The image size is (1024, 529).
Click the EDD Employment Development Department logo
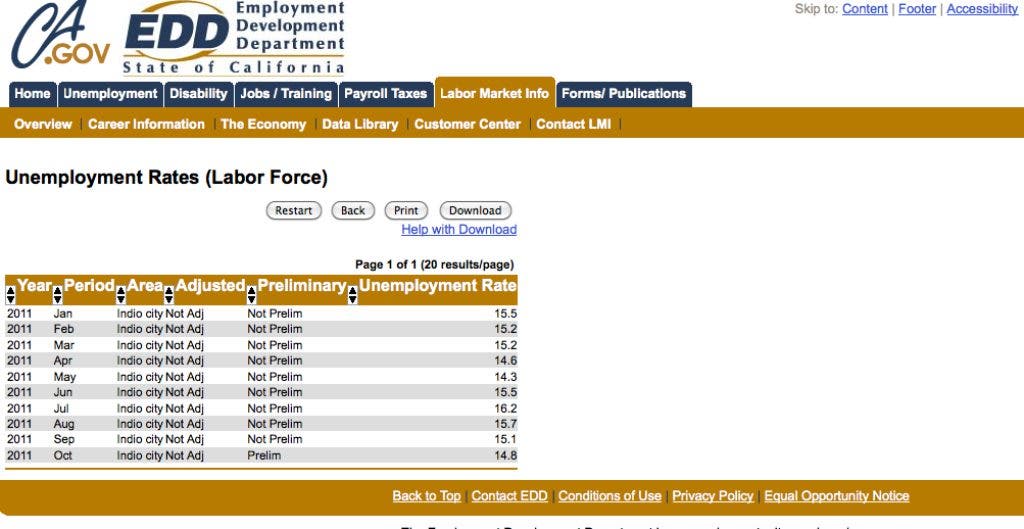click(234, 38)
